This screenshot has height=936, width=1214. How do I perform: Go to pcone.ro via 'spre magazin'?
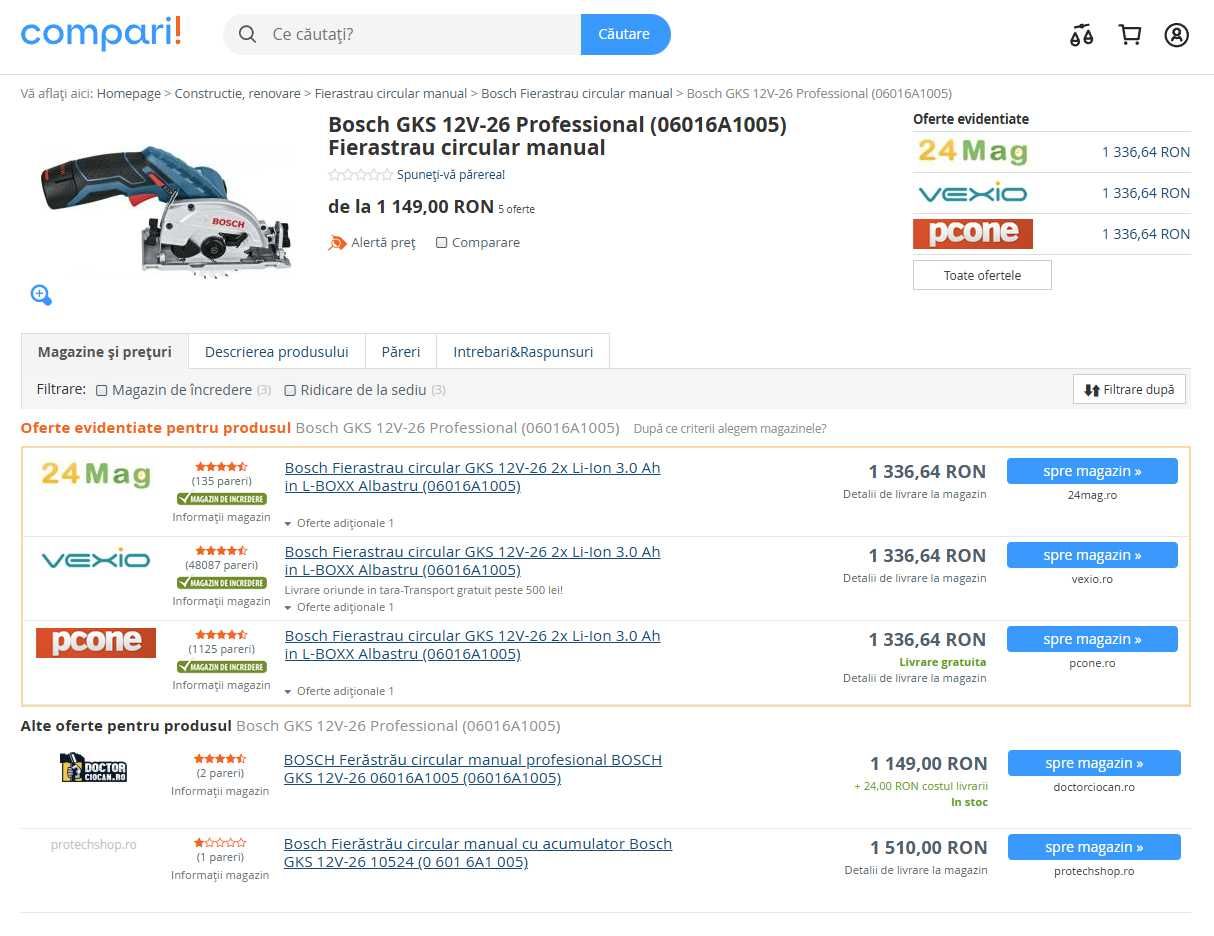tap(1092, 639)
